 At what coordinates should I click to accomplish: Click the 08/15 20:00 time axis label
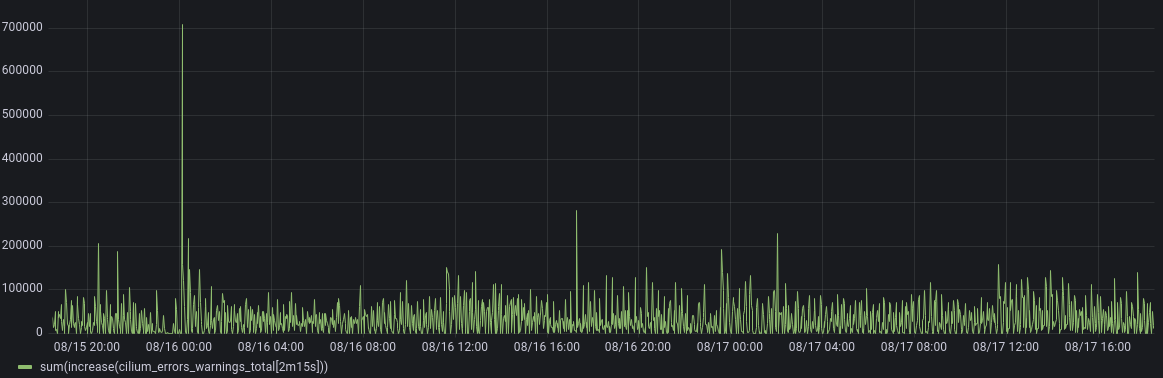87,347
